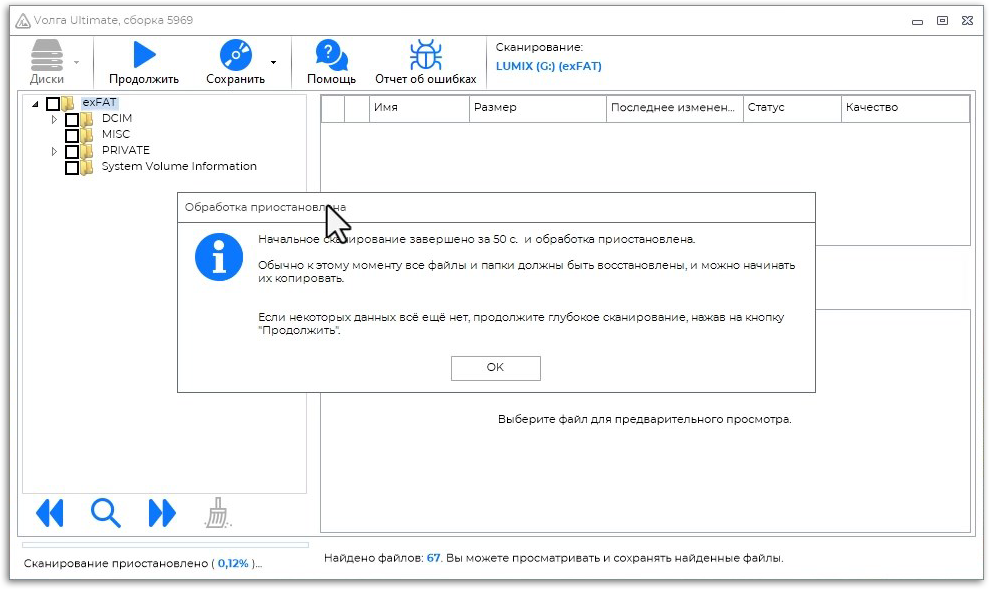Click the fast-forward double-arrow icon
989x589 pixels.
tap(162, 513)
